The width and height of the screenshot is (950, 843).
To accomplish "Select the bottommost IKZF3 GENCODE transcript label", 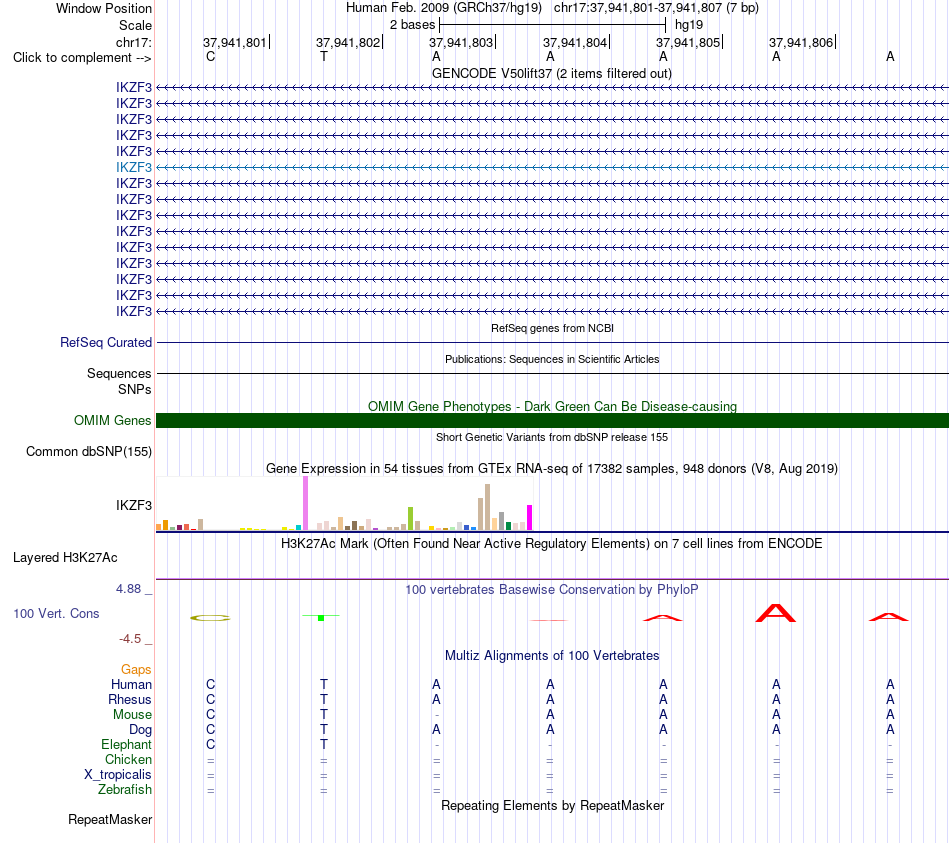I will [133, 312].
